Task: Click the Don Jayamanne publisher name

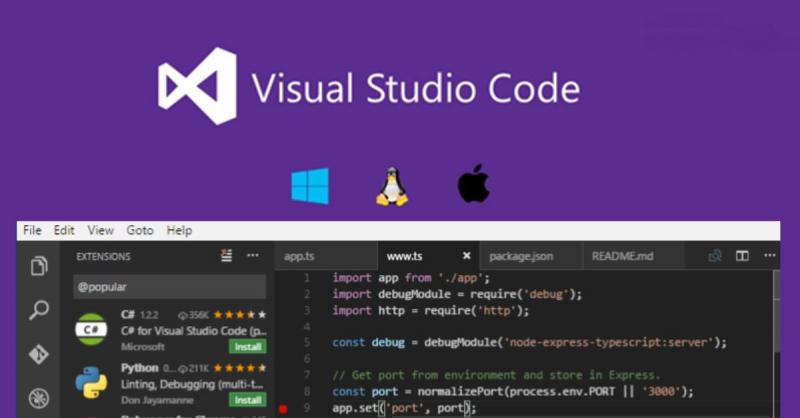Action: pyautogui.click(x=157, y=400)
